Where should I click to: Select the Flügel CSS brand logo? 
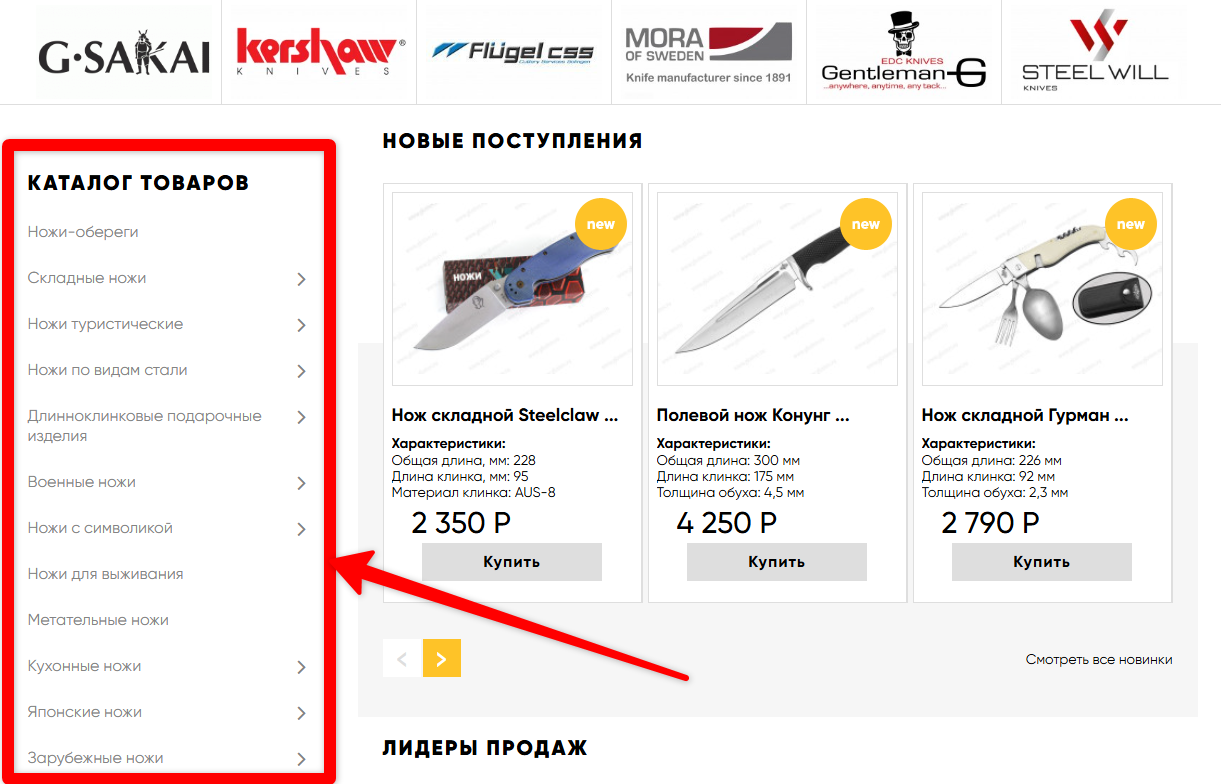coord(513,52)
